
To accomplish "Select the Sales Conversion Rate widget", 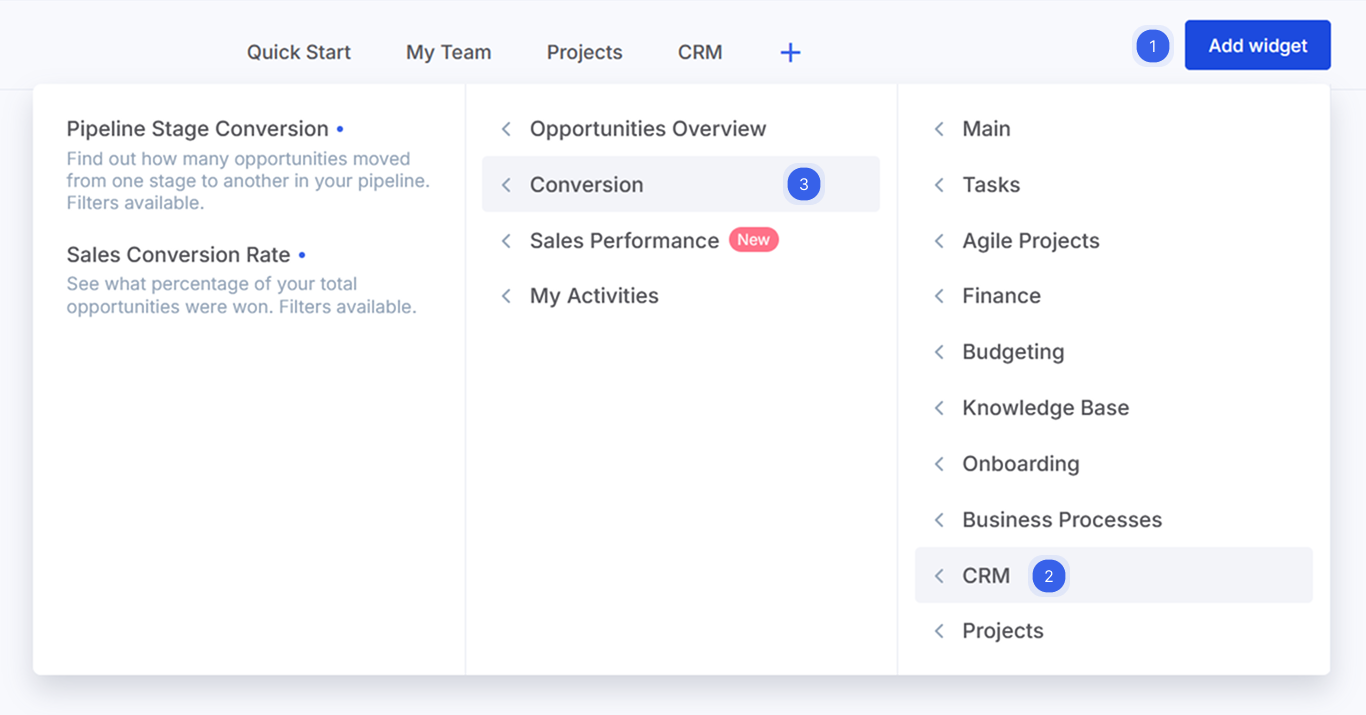I will 178,255.
